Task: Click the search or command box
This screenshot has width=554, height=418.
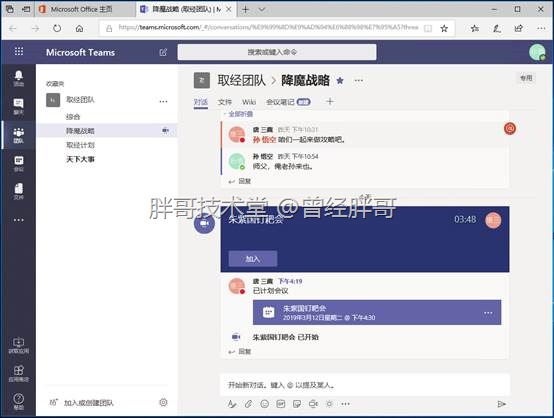Action: [x=277, y=52]
